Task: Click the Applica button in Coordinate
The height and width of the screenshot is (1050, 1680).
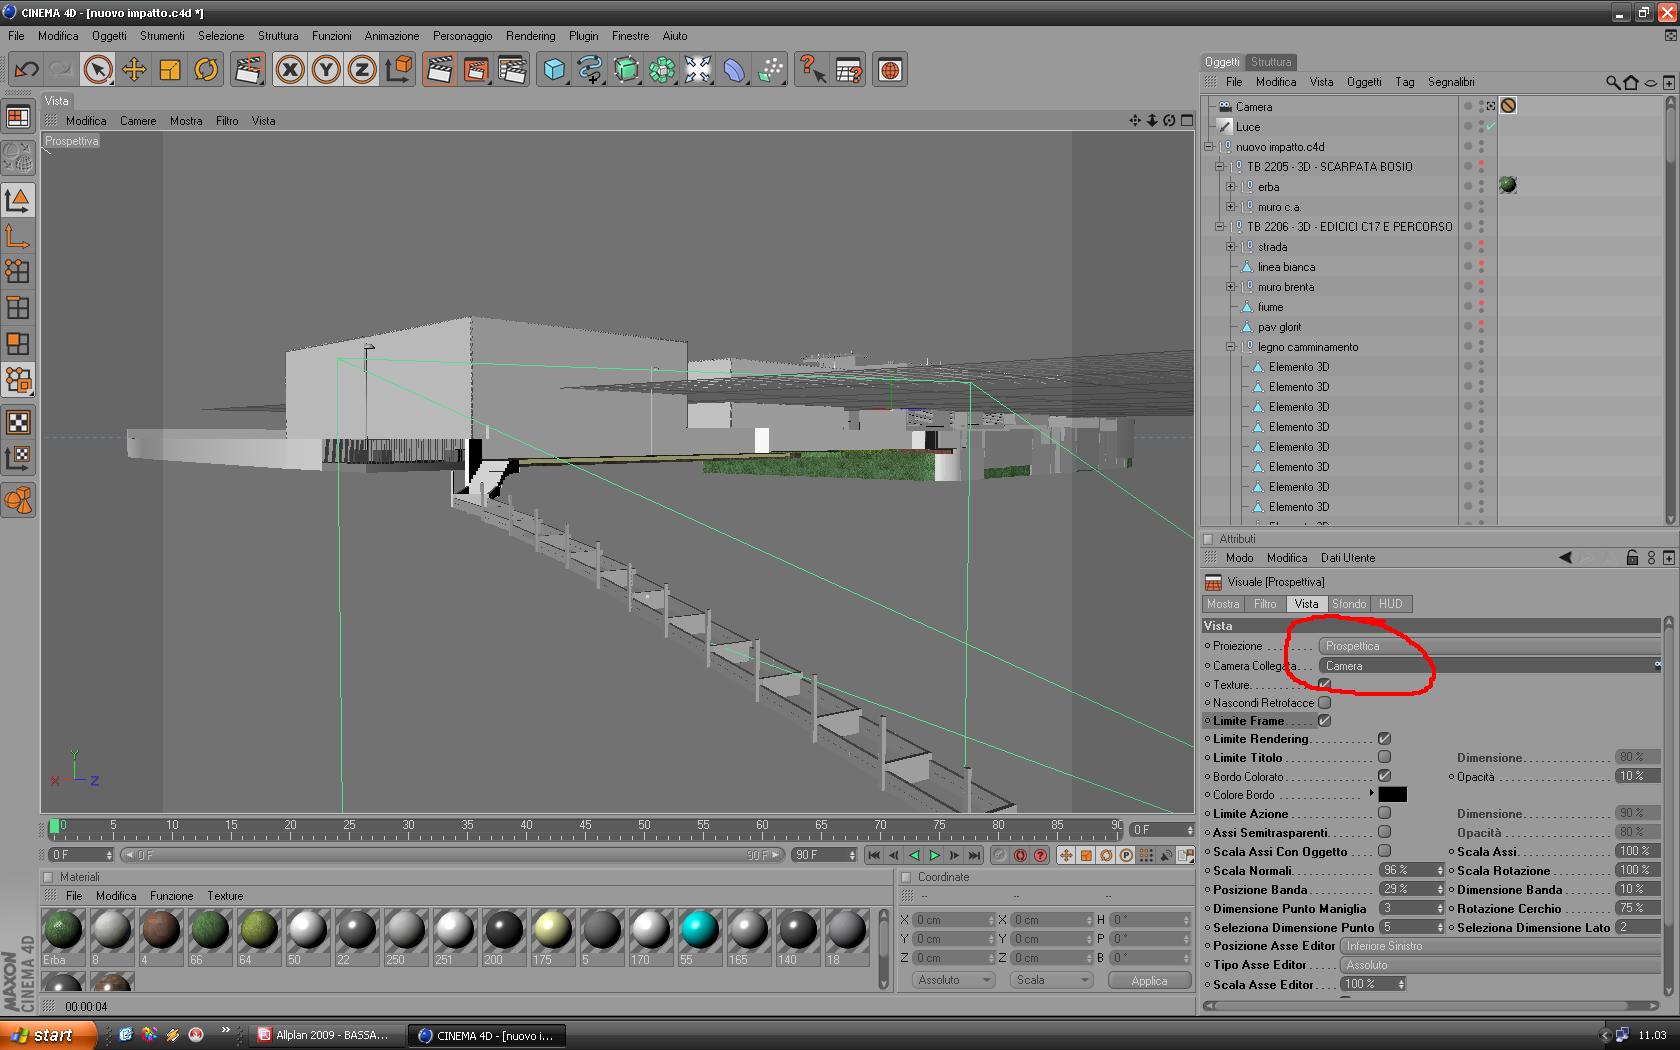Action: [x=1149, y=981]
